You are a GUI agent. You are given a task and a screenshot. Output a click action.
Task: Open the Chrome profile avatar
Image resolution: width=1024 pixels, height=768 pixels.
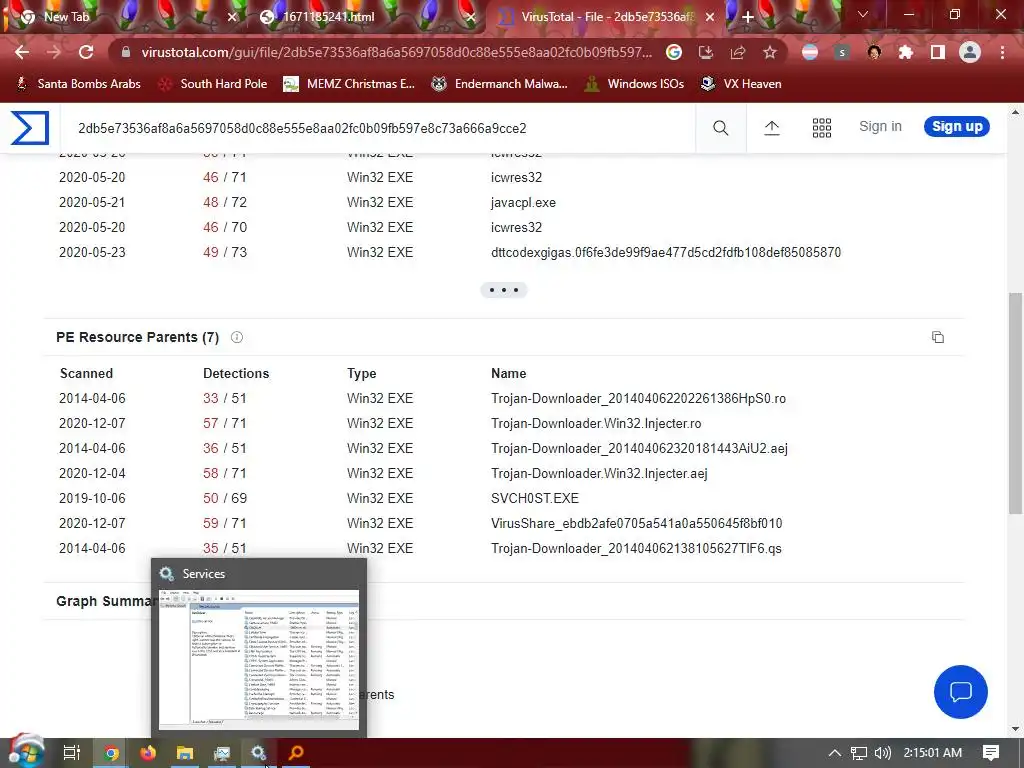[x=970, y=52]
